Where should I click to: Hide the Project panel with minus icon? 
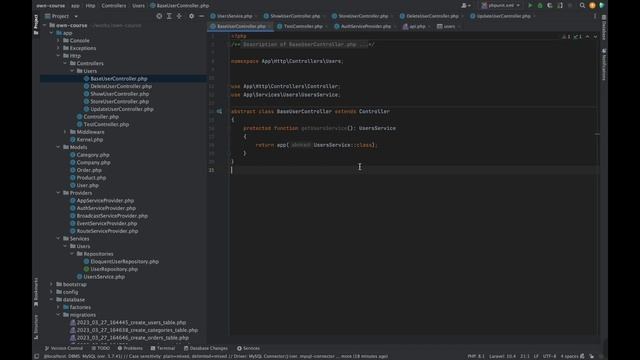click(202, 16)
